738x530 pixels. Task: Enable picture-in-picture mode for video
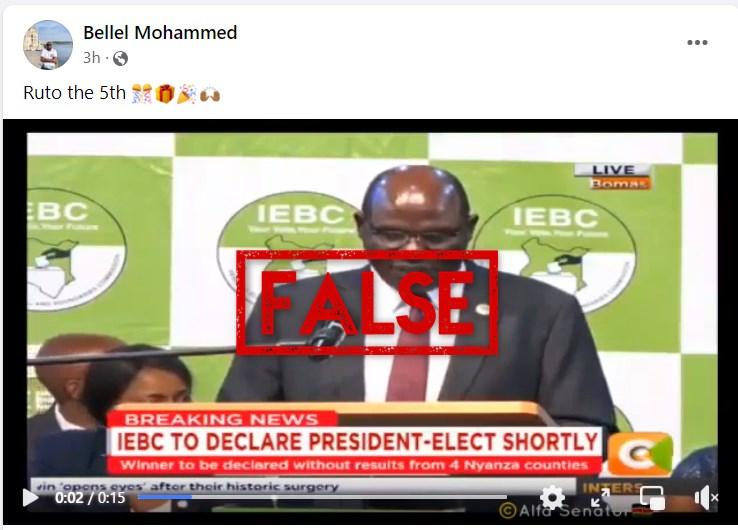(652, 498)
